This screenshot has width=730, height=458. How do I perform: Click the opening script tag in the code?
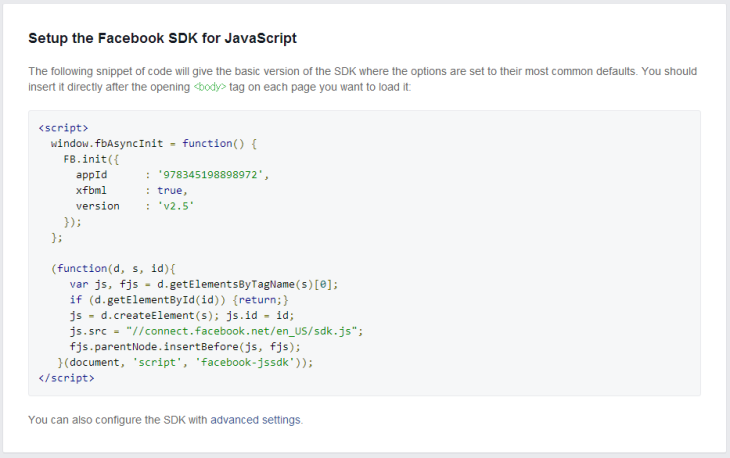(x=63, y=128)
